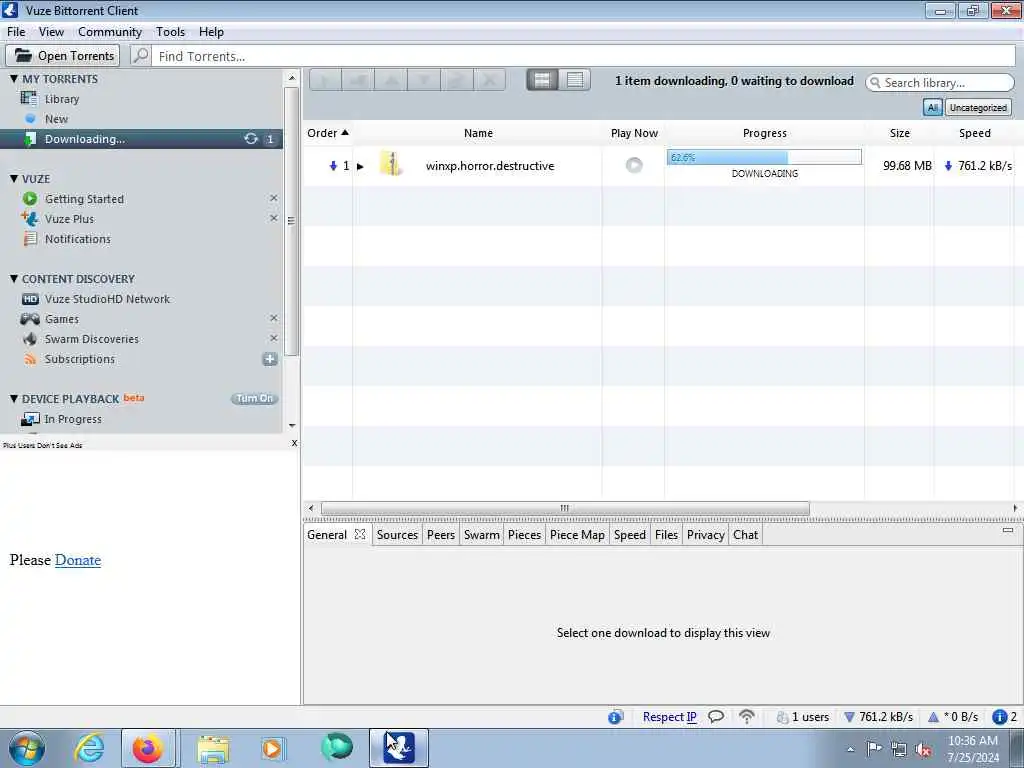Open the Help menu

tap(211, 31)
